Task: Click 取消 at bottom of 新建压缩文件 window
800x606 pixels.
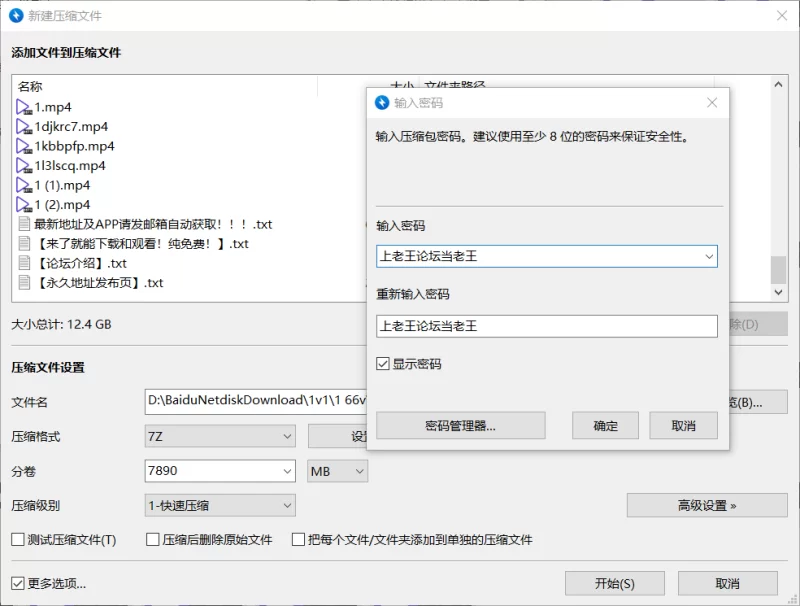Action: (x=728, y=584)
